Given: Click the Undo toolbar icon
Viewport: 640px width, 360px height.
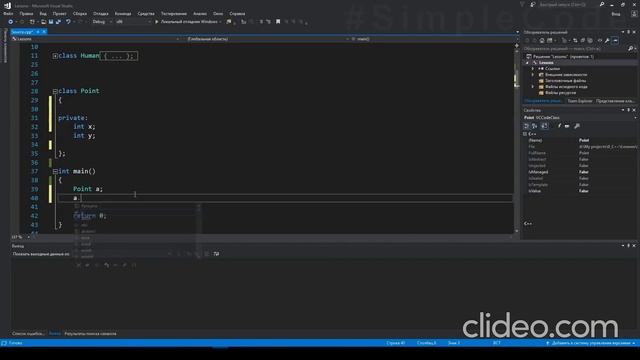Looking at the screenshot, I should (68, 22).
